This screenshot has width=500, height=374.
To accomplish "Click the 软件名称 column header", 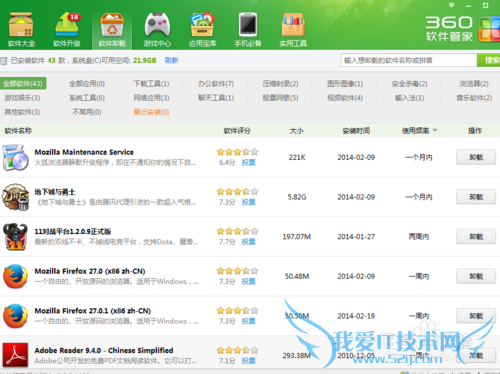I will click(x=18, y=131).
